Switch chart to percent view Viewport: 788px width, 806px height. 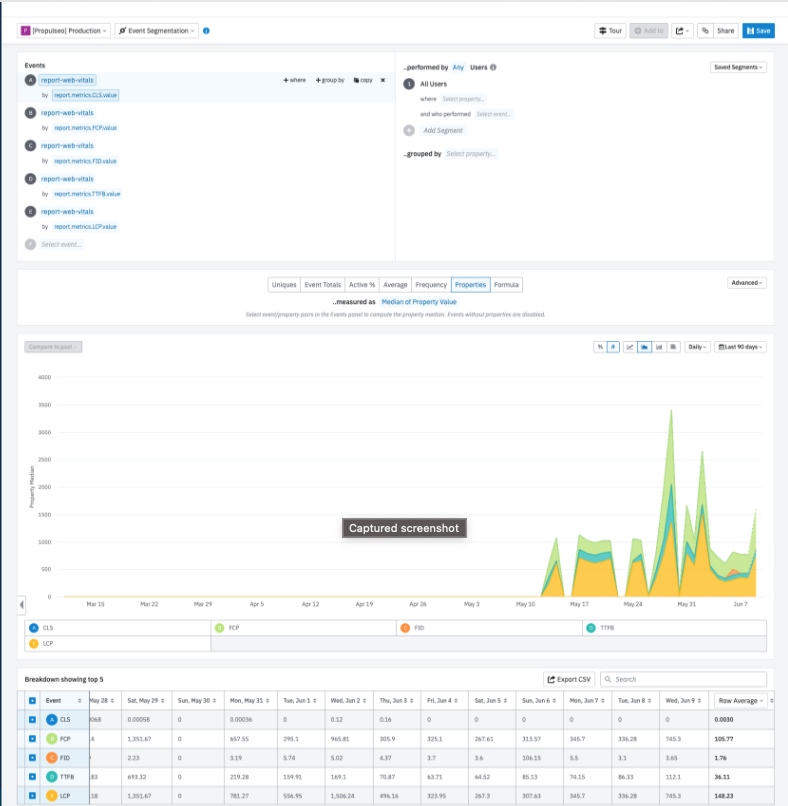[600, 347]
